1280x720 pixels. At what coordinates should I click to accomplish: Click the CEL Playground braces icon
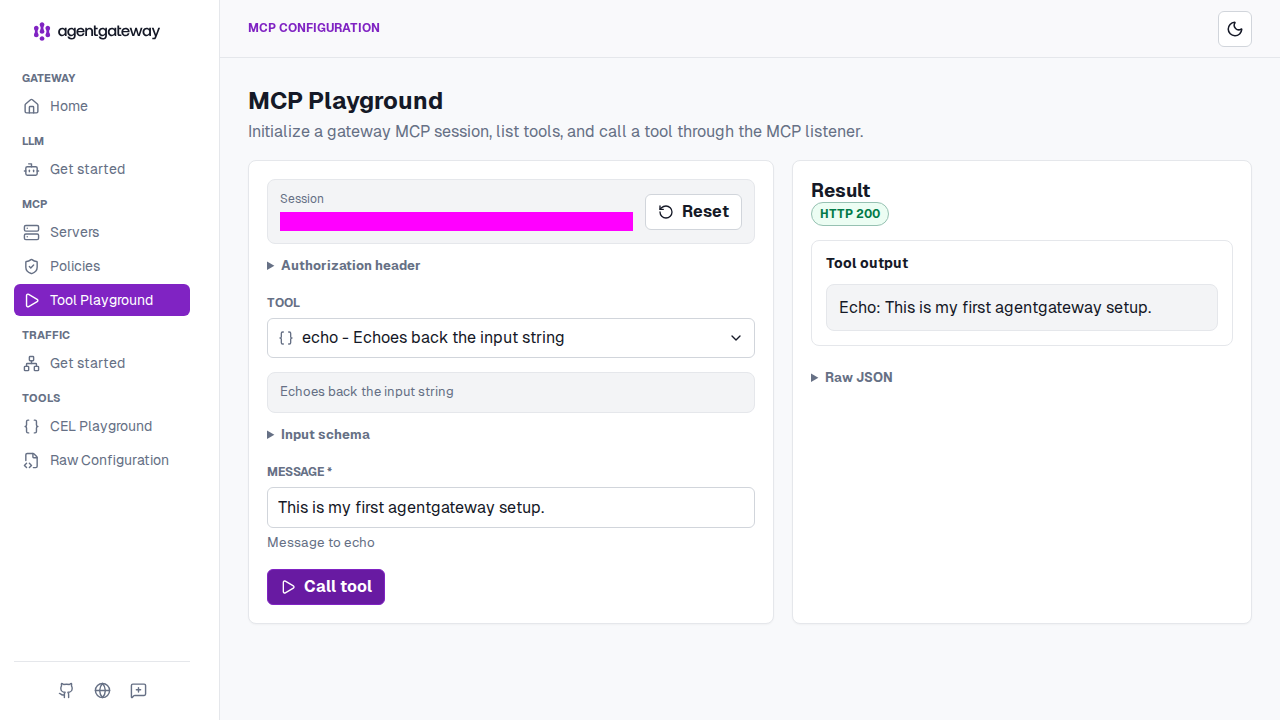[x=32, y=426]
